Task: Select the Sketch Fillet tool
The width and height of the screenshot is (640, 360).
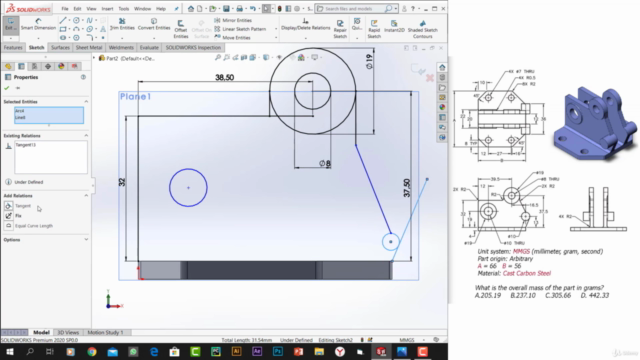Action: tap(89, 38)
